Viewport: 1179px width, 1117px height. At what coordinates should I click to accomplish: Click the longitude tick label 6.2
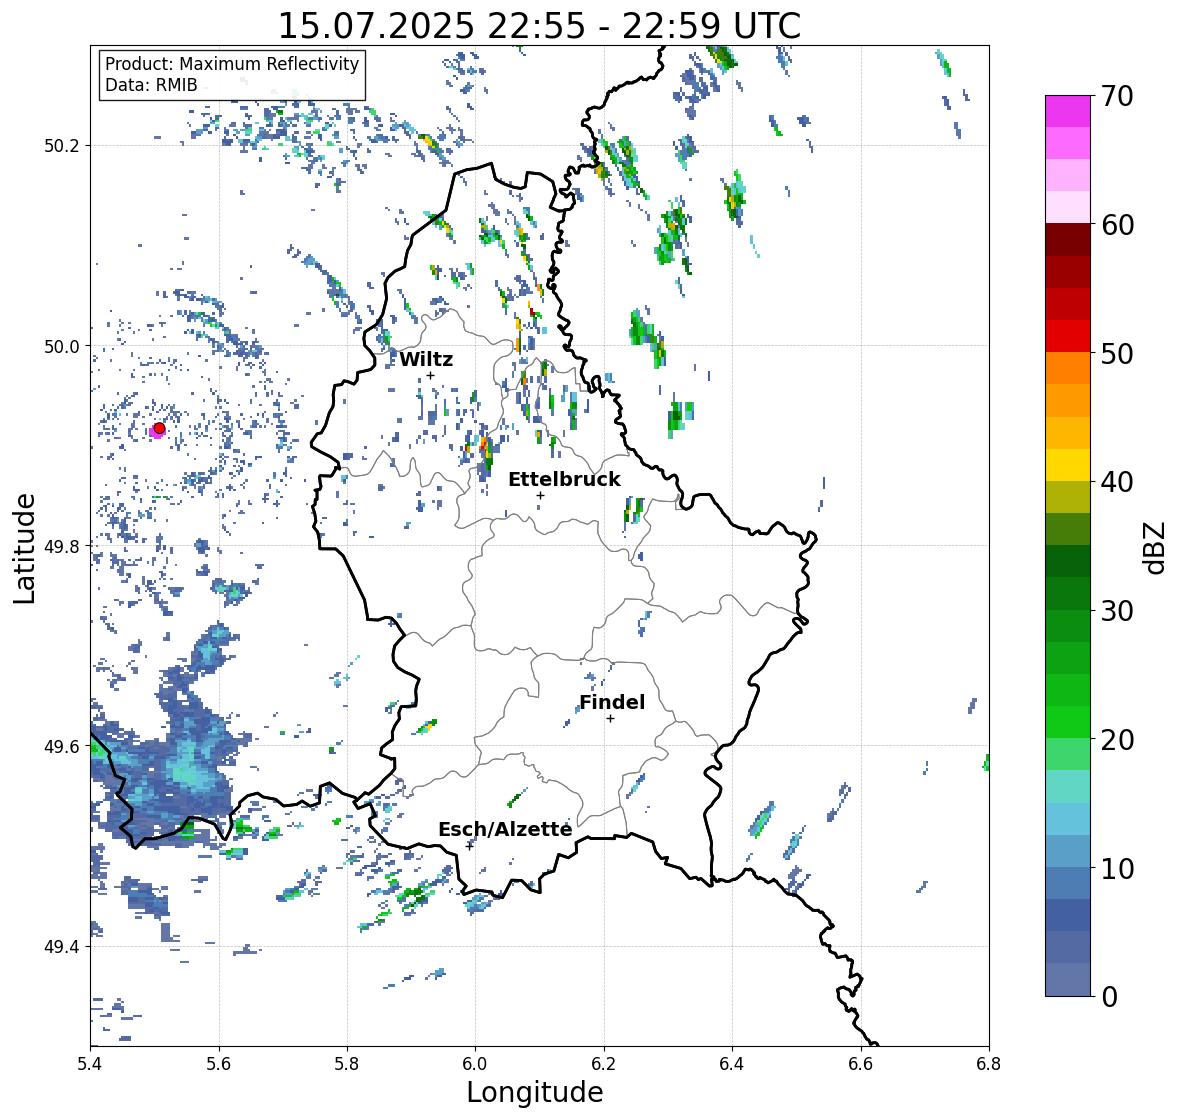pos(604,1063)
